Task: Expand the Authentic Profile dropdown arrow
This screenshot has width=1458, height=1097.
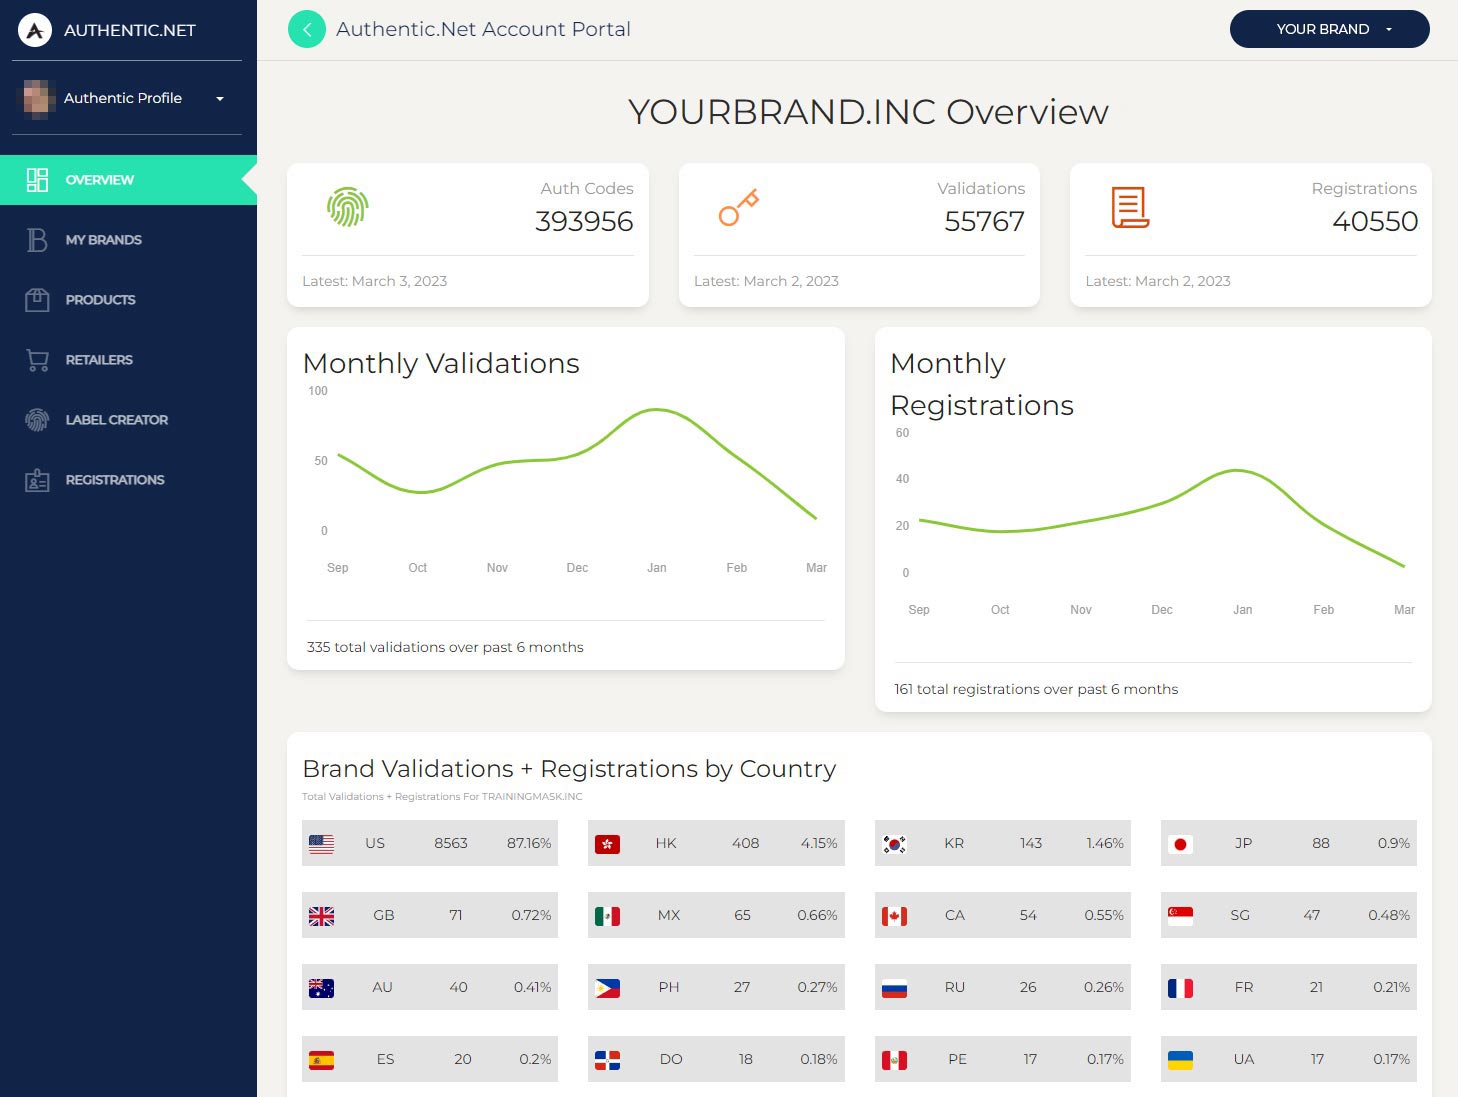Action: (220, 98)
